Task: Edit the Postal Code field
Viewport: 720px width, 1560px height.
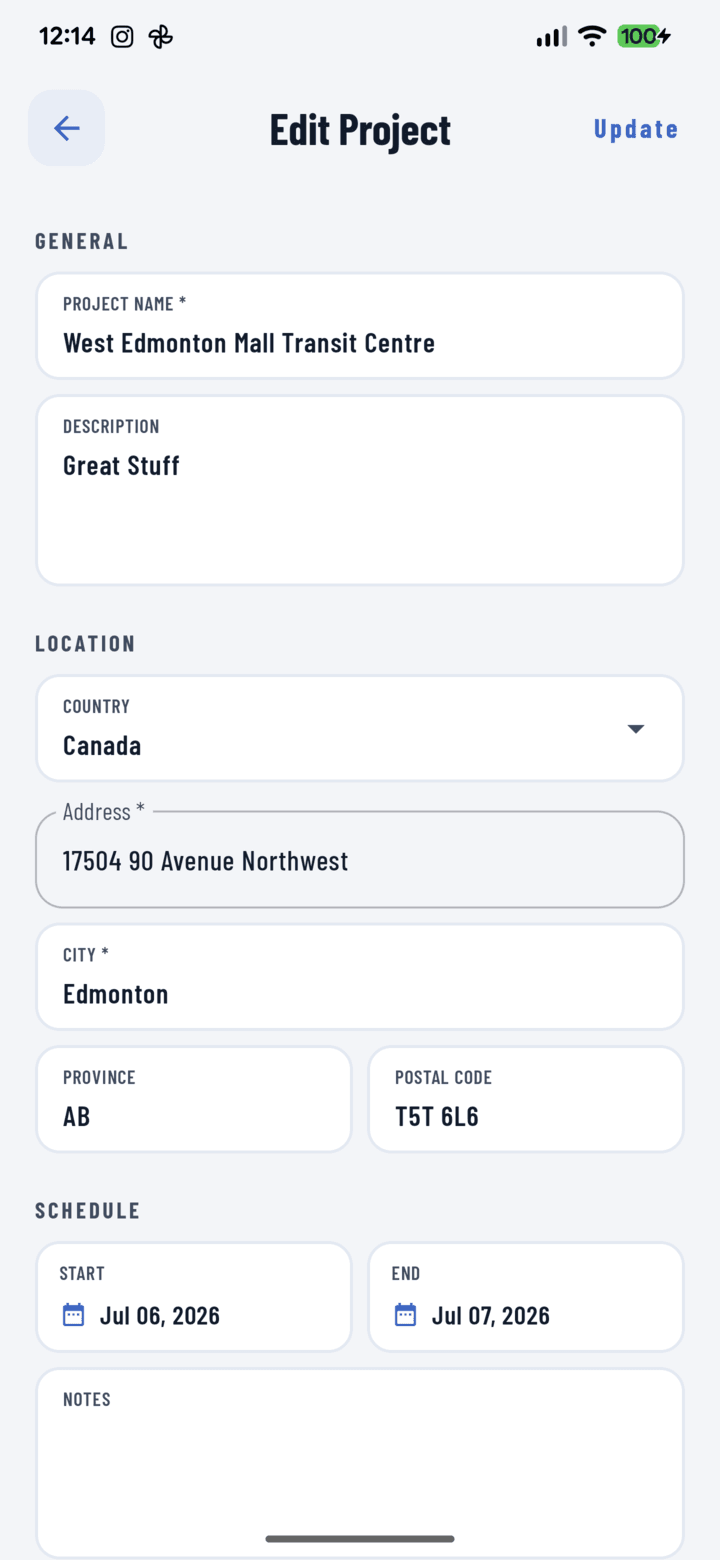Action: point(526,1099)
